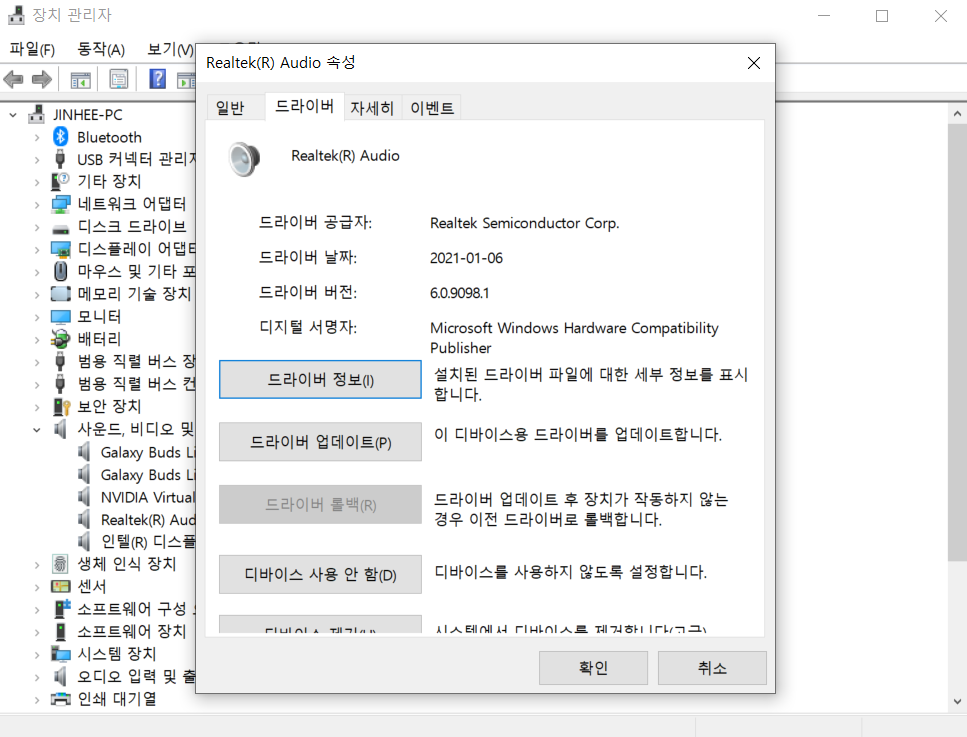967x737 pixels.
Task: Expand the Bluetooth category
Action: coord(36,138)
